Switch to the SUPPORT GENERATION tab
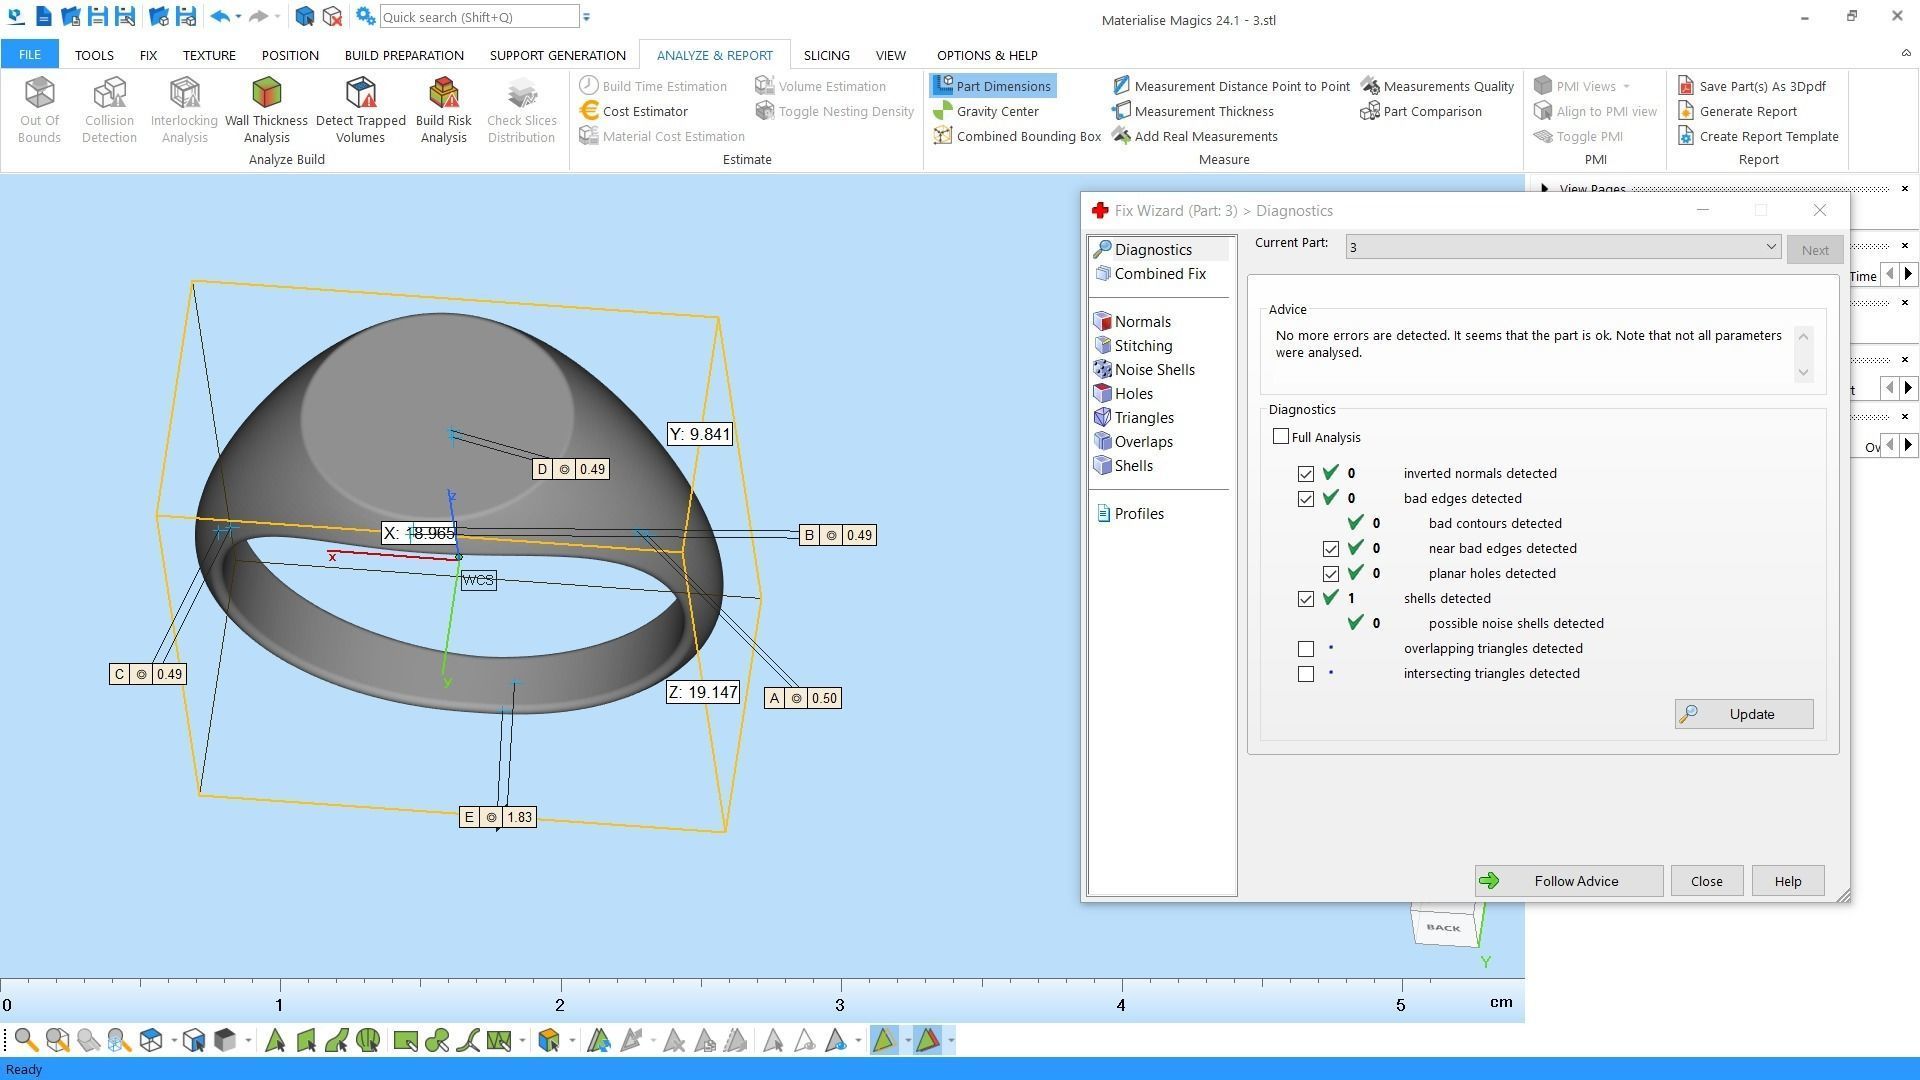 pos(557,55)
